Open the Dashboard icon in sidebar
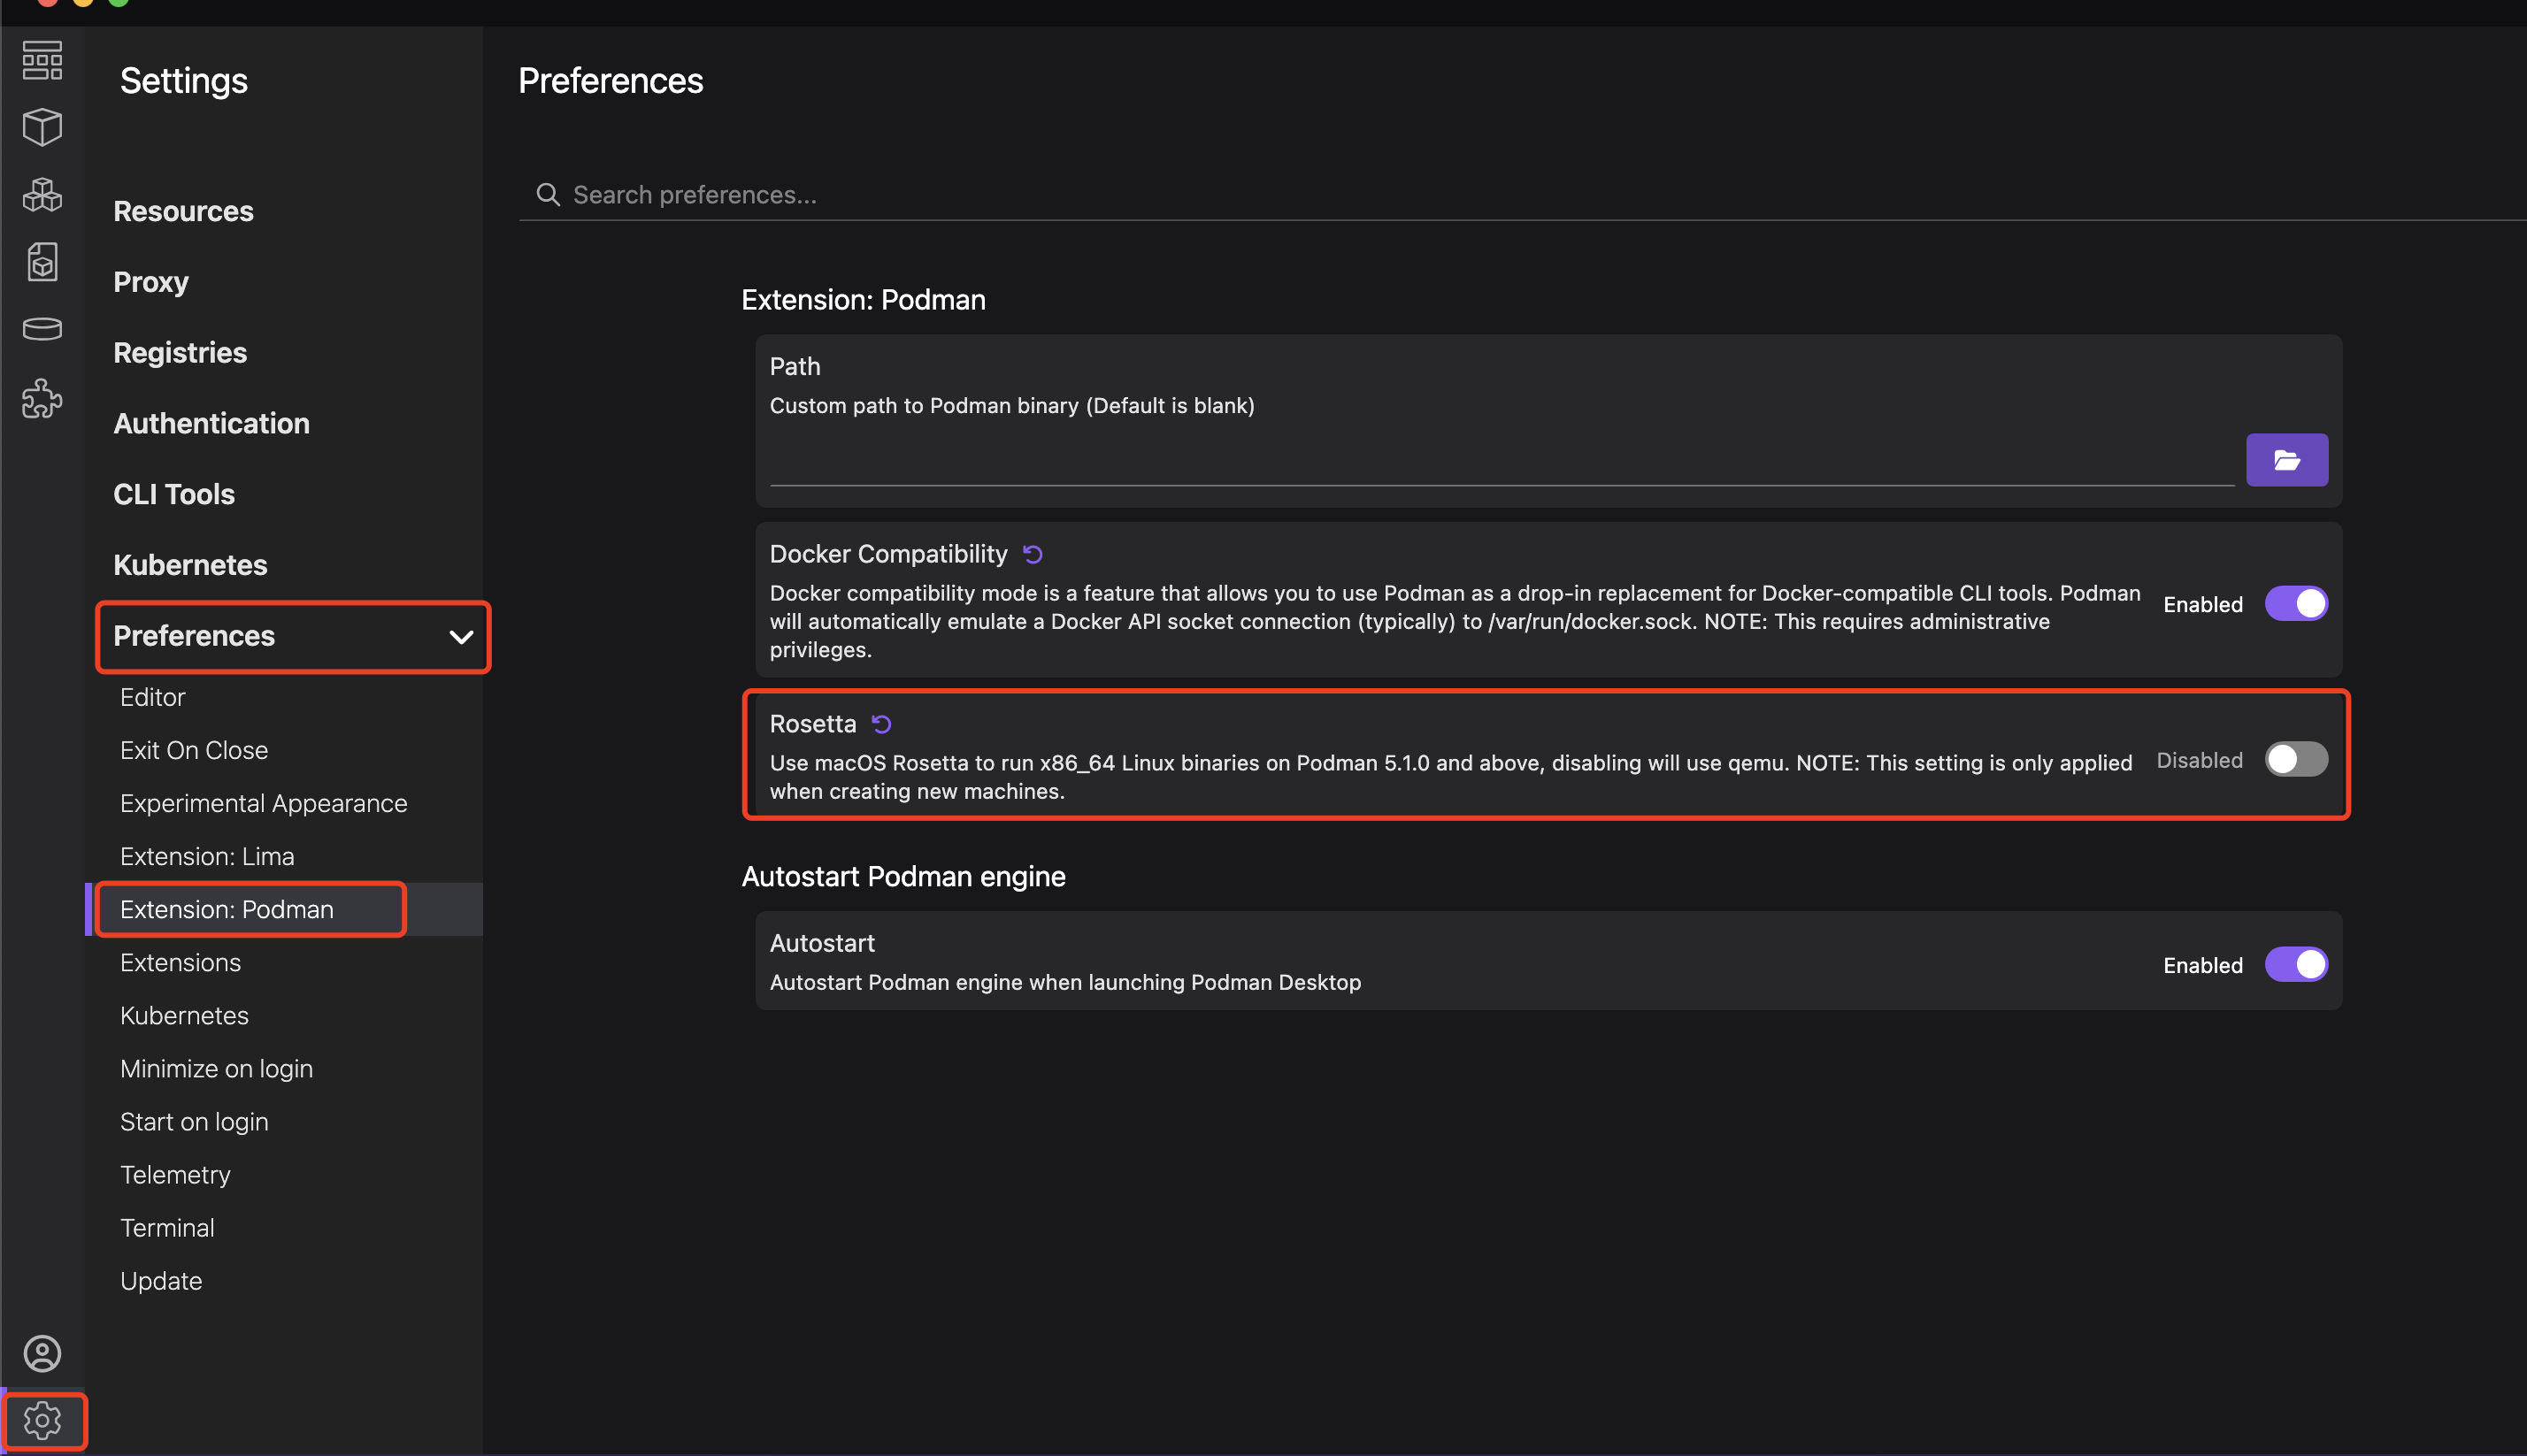2527x1456 pixels. point(42,60)
